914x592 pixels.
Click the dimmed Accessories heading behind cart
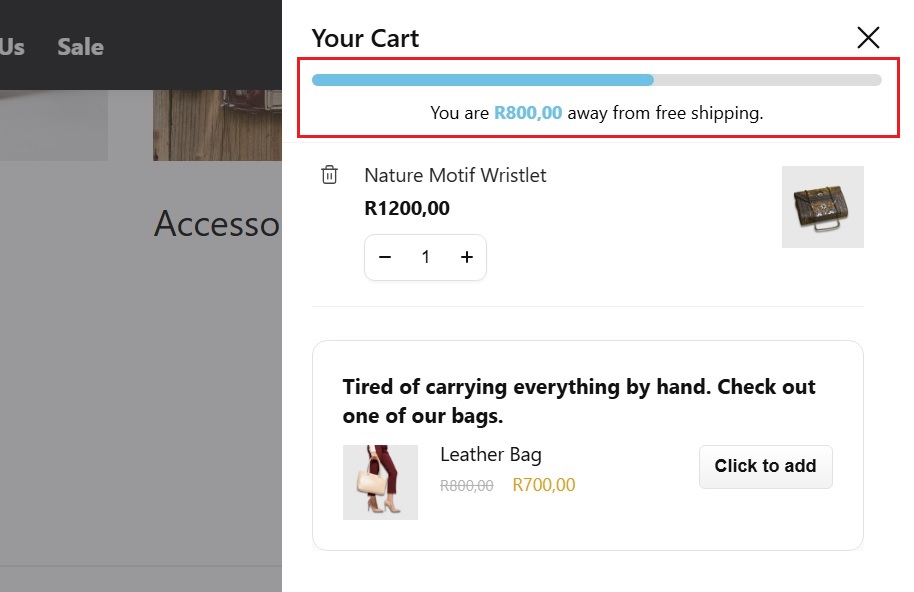216,224
